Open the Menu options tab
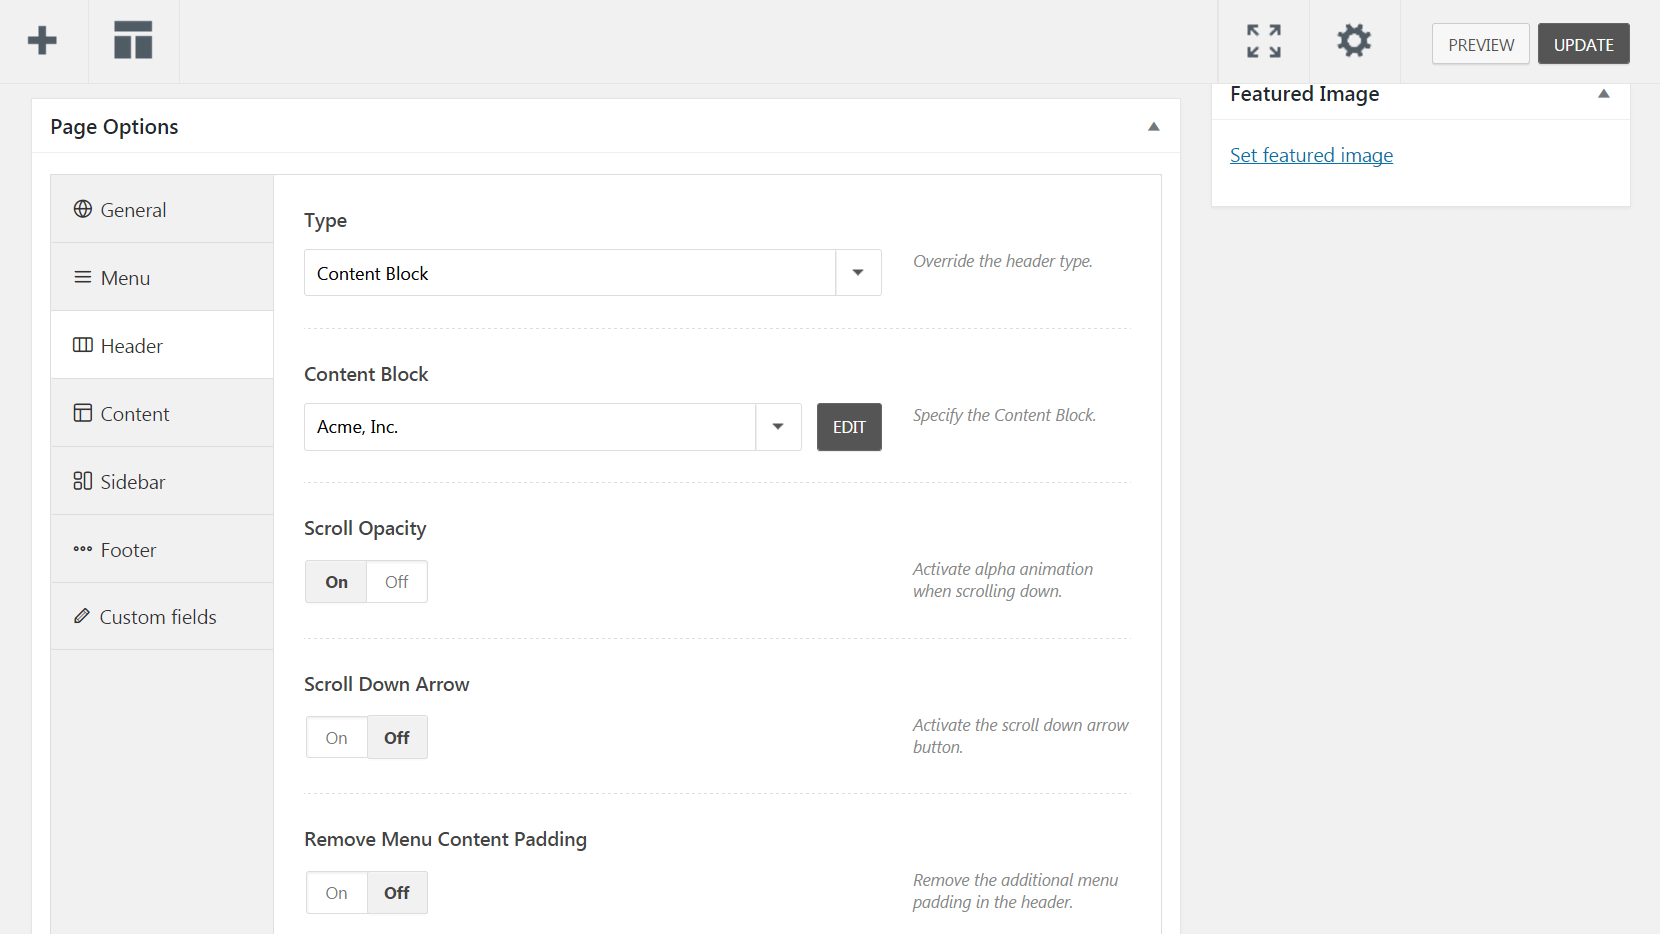The width and height of the screenshot is (1660, 934). pyautogui.click(x=162, y=277)
